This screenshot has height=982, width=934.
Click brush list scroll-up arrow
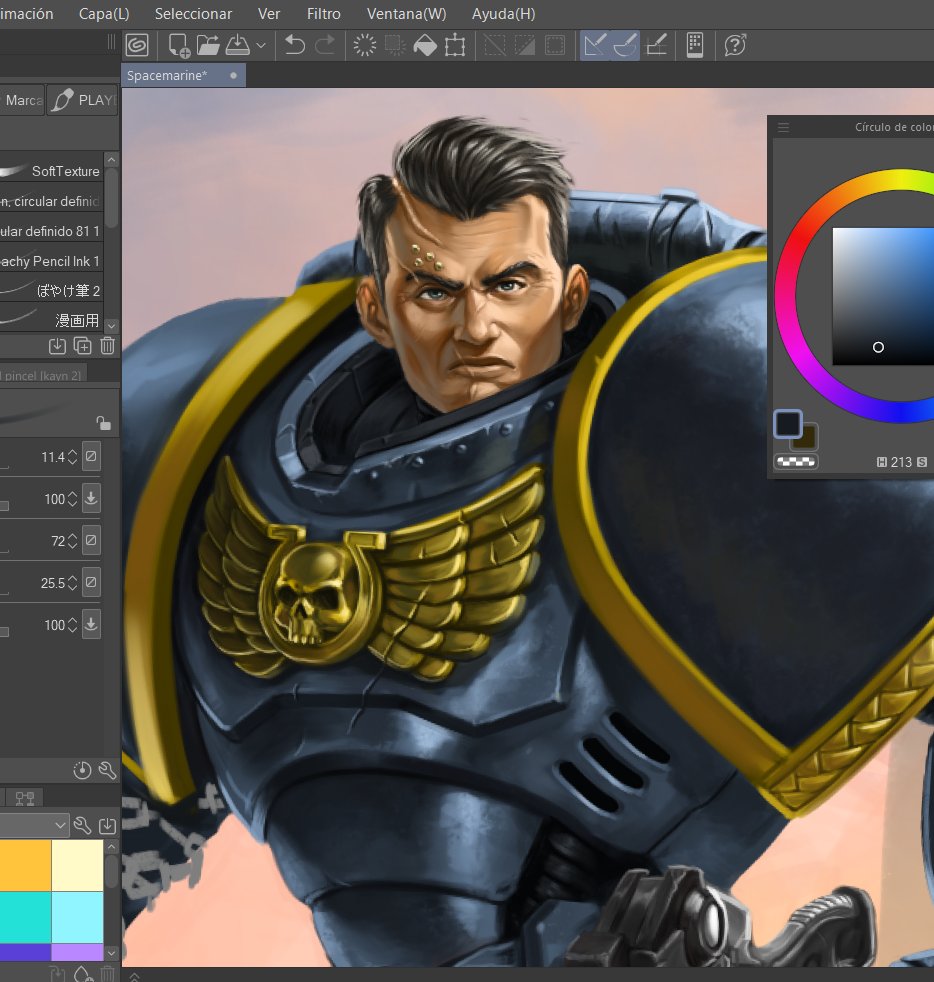pos(112,160)
